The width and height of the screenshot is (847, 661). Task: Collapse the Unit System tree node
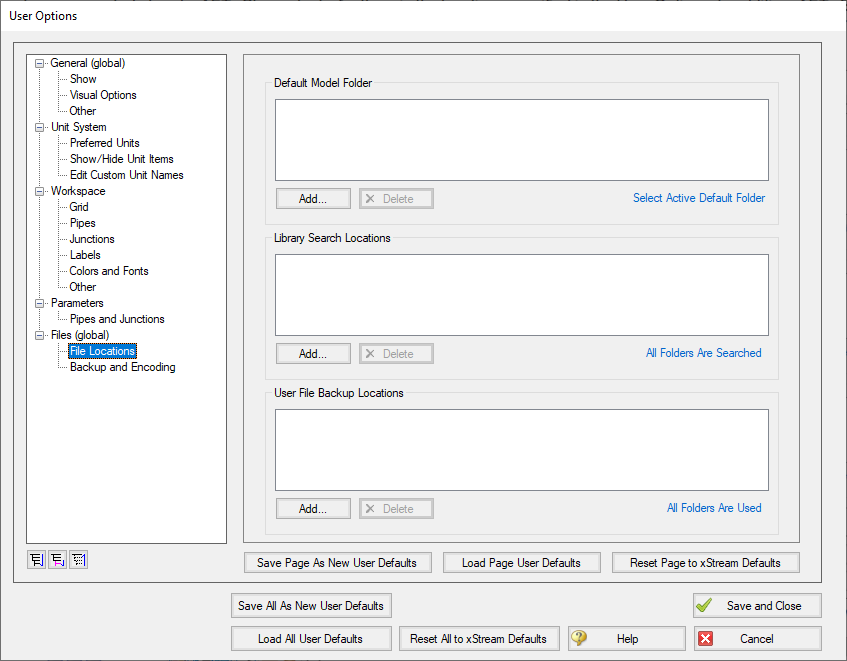tap(39, 127)
